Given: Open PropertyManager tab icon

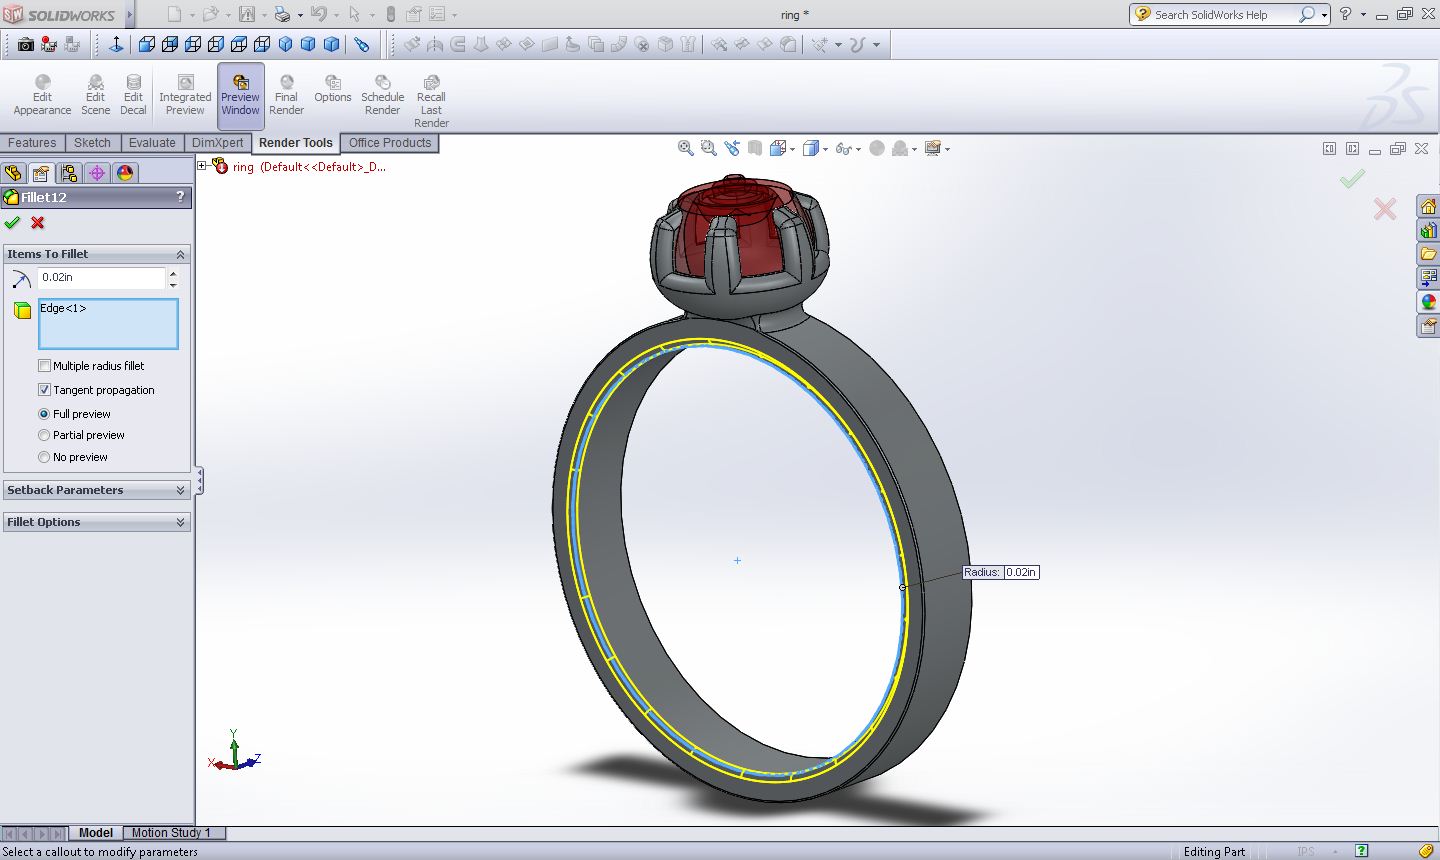Looking at the screenshot, I should pos(40,173).
